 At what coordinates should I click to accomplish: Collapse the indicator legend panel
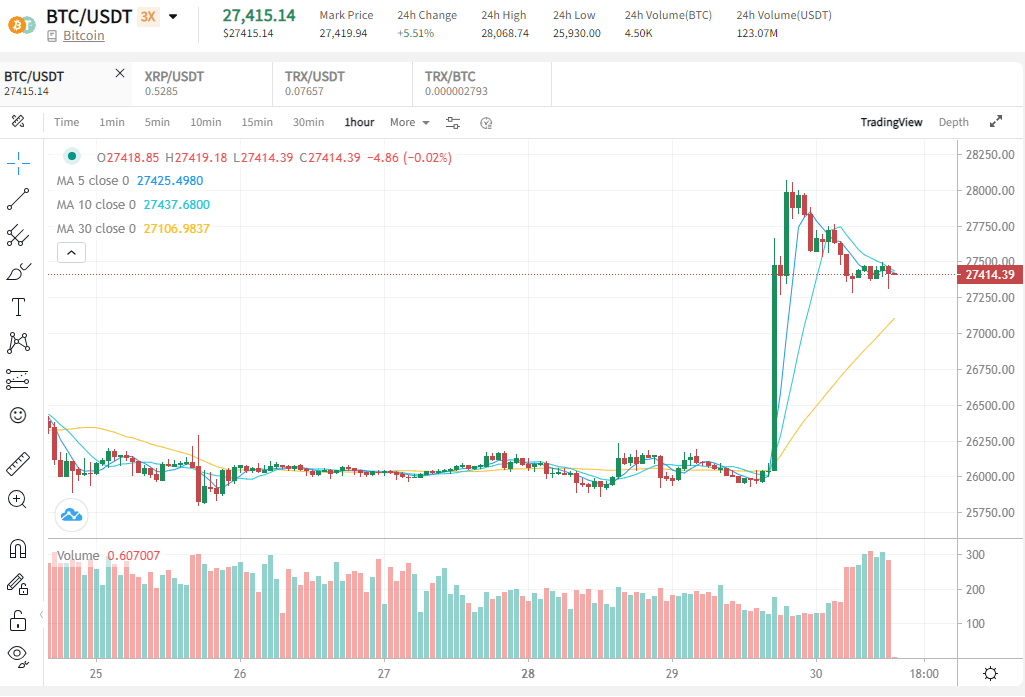(70, 252)
